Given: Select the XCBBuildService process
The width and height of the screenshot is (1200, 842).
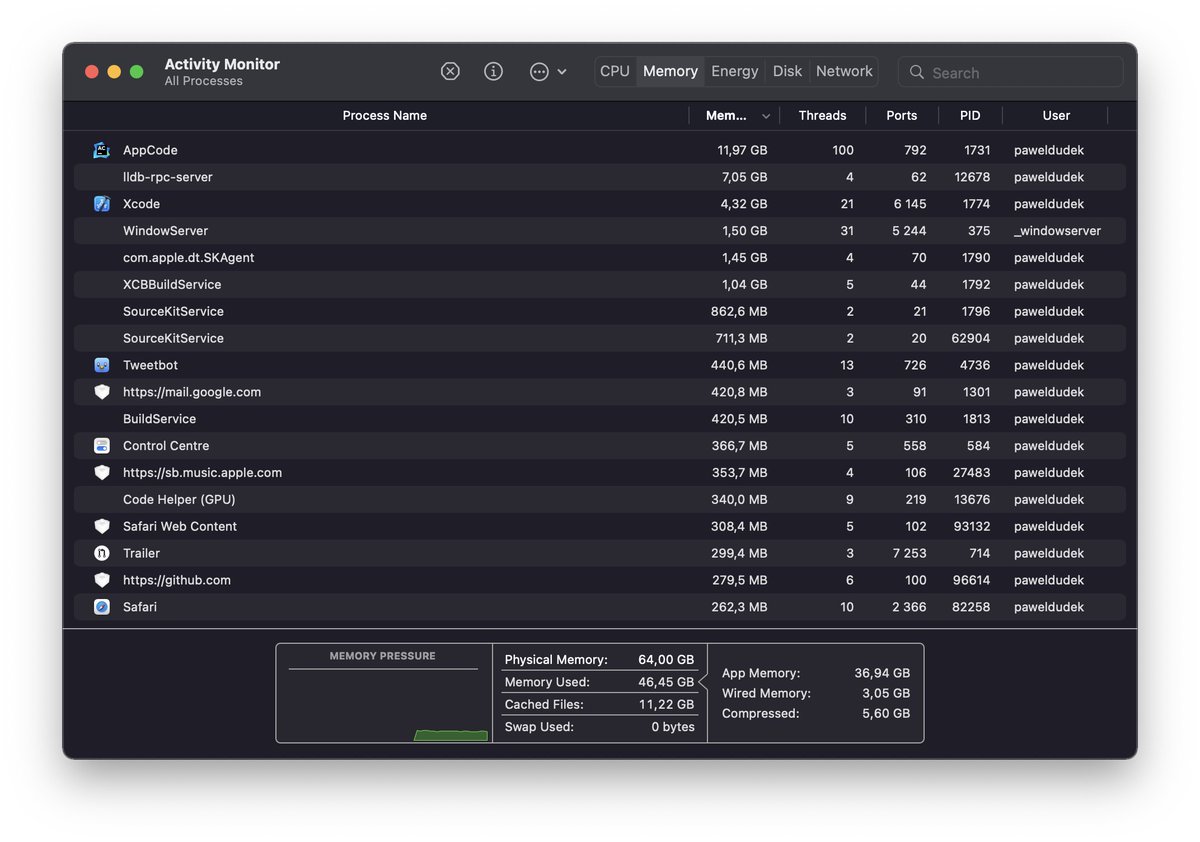Looking at the screenshot, I should [600, 285].
